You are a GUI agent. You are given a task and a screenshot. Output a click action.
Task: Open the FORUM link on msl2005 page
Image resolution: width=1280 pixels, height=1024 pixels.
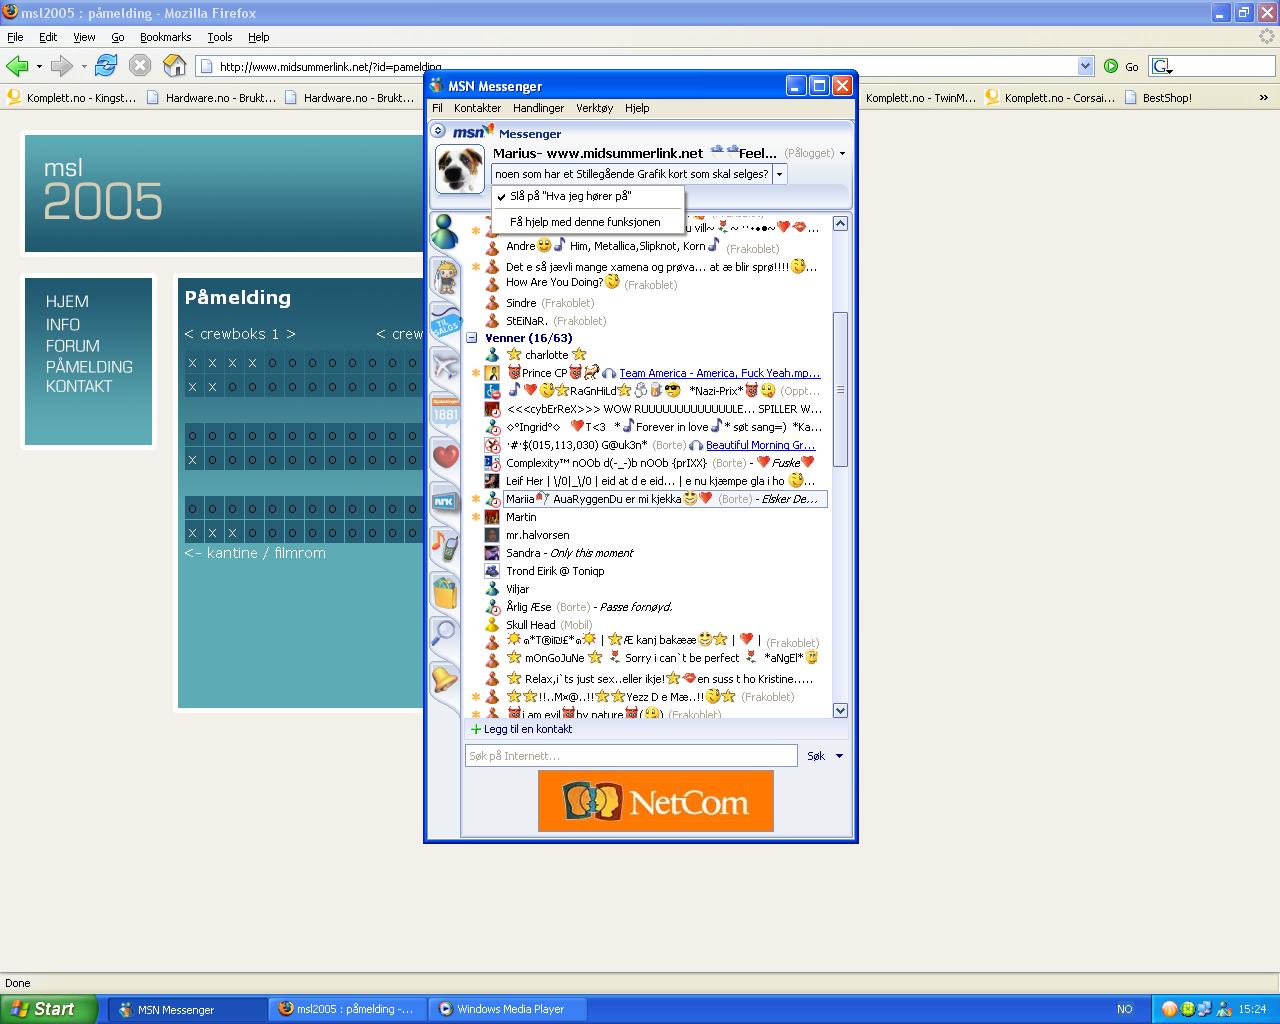[x=72, y=345]
